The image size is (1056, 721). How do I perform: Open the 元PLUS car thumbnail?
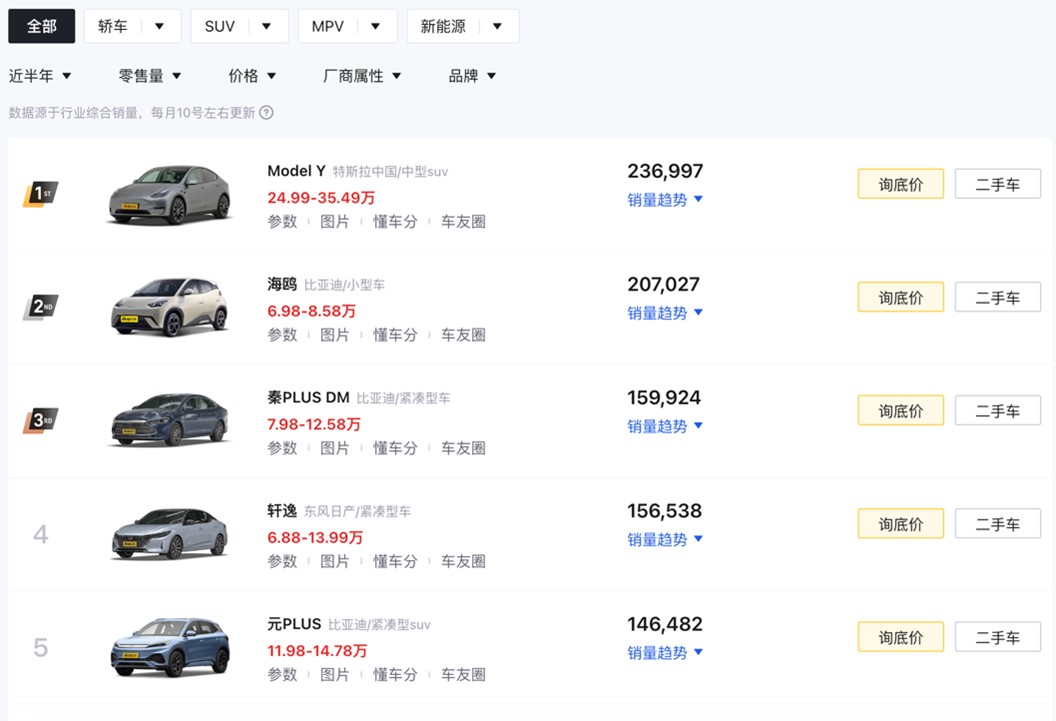pyautogui.click(x=170, y=647)
